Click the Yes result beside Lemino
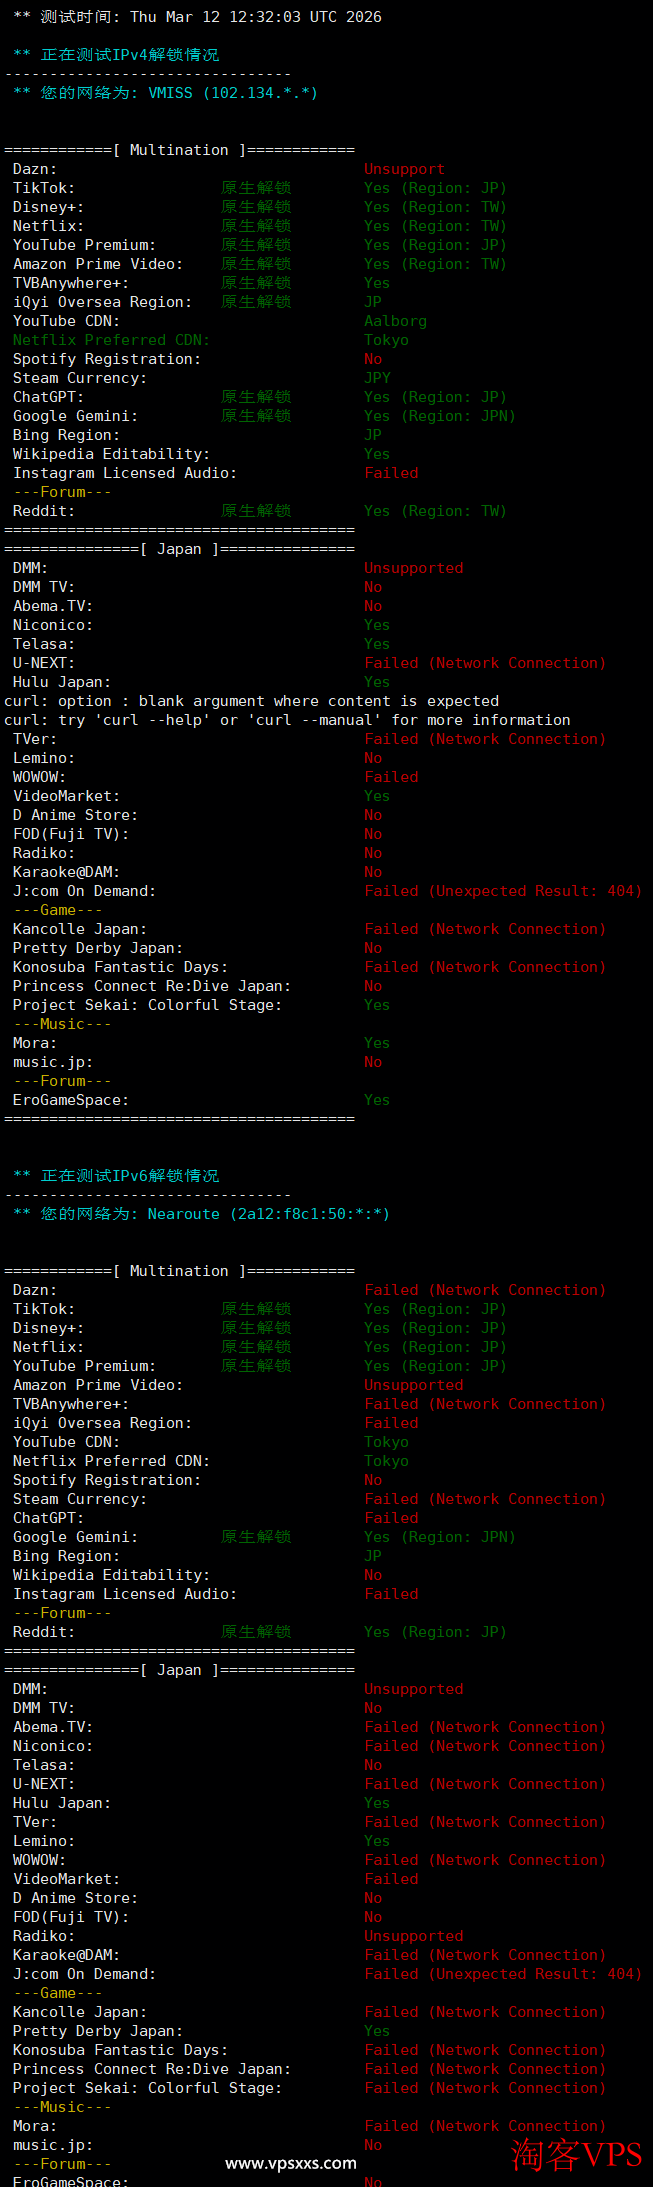The height and width of the screenshot is (2187, 653). tap(377, 1841)
